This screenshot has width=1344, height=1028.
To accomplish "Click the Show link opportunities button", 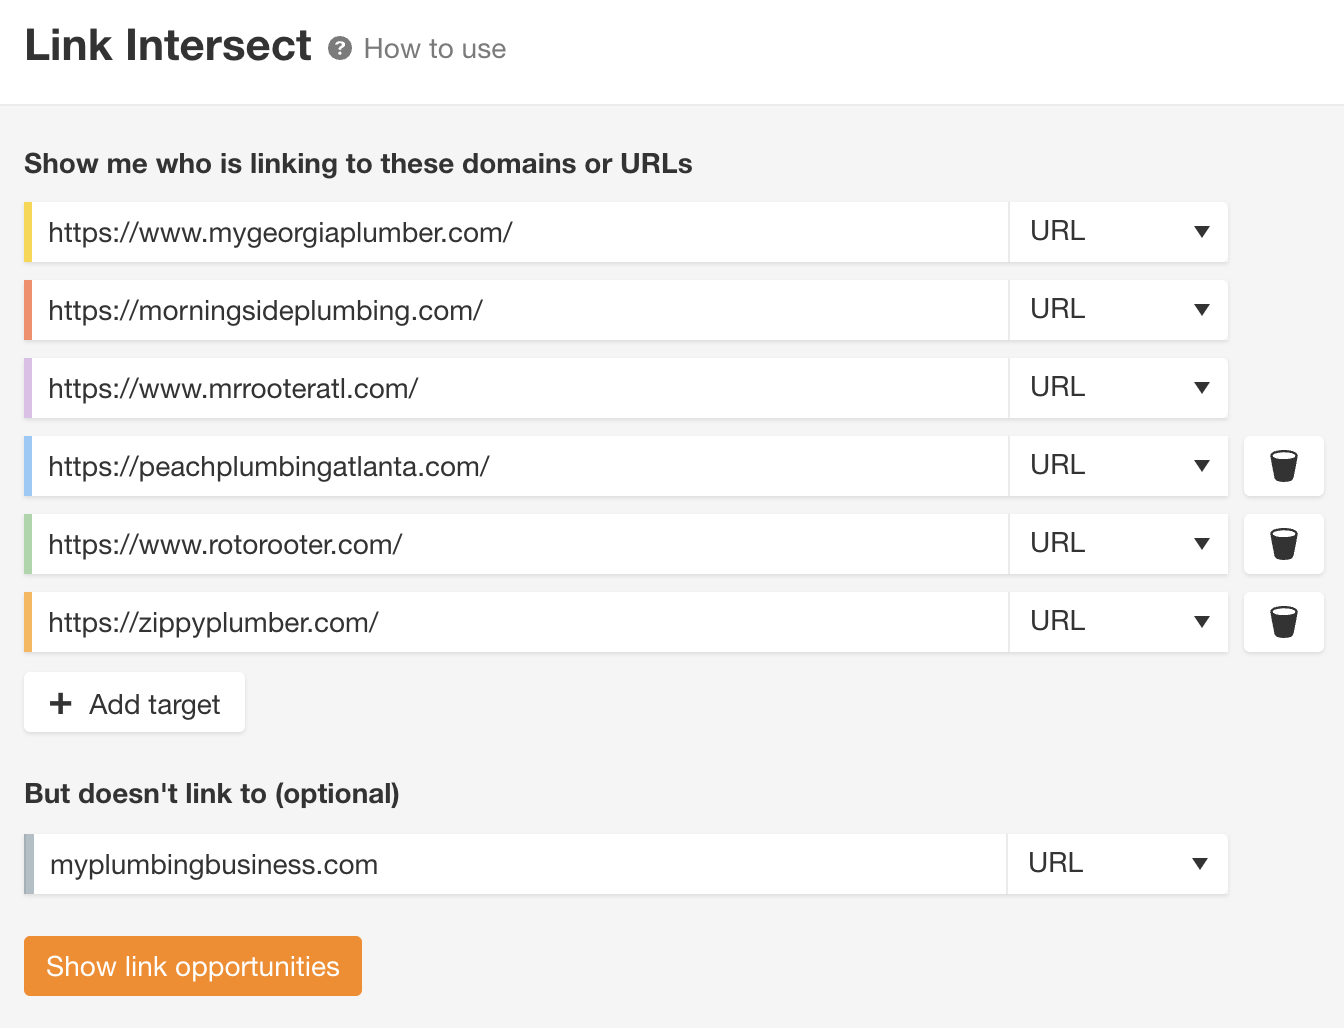I will click(x=192, y=966).
